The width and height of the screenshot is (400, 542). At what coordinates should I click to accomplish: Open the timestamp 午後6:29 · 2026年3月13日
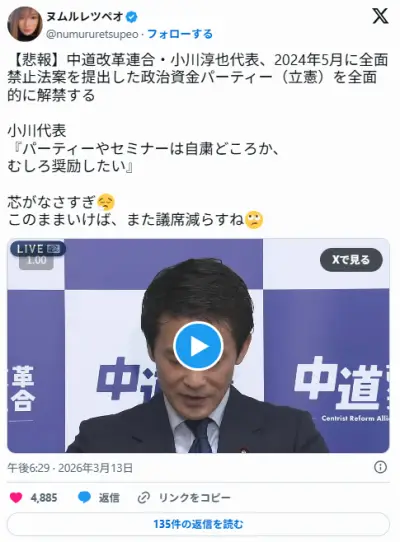(x=70, y=468)
